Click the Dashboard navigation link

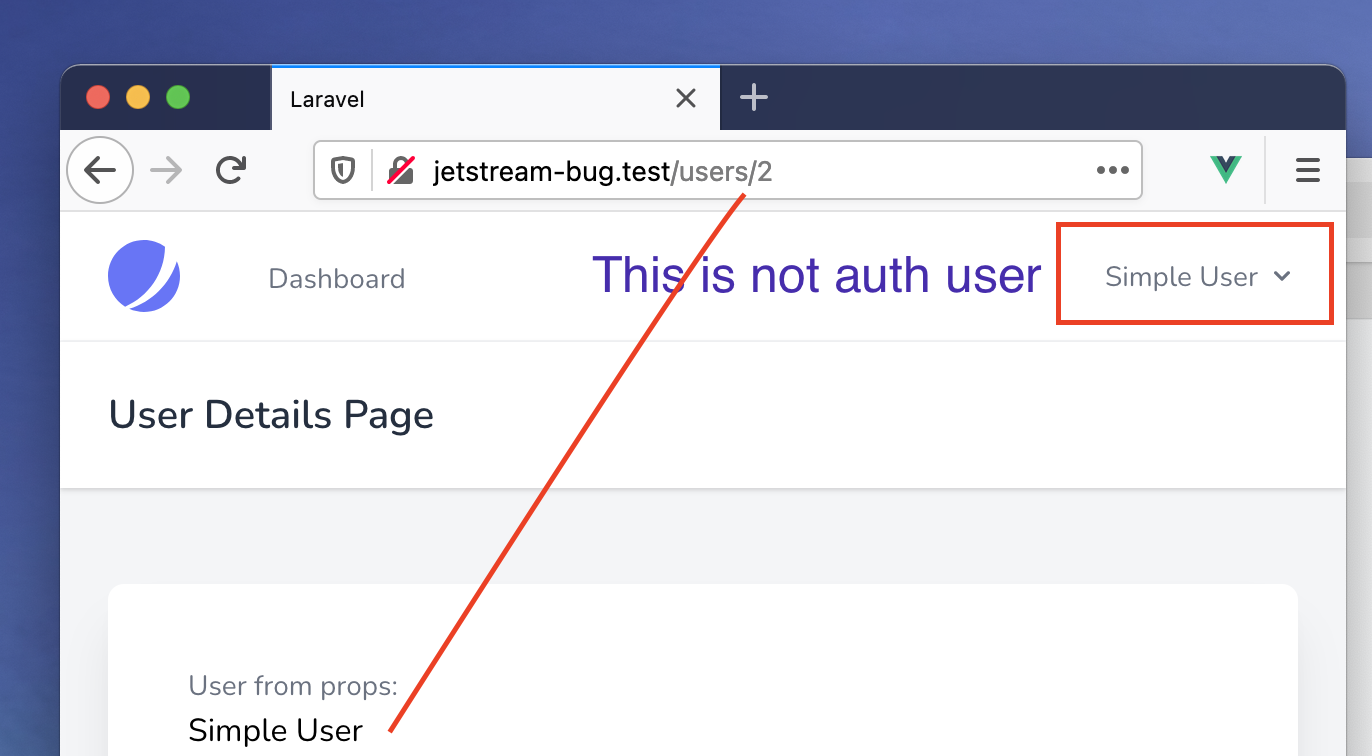336,278
